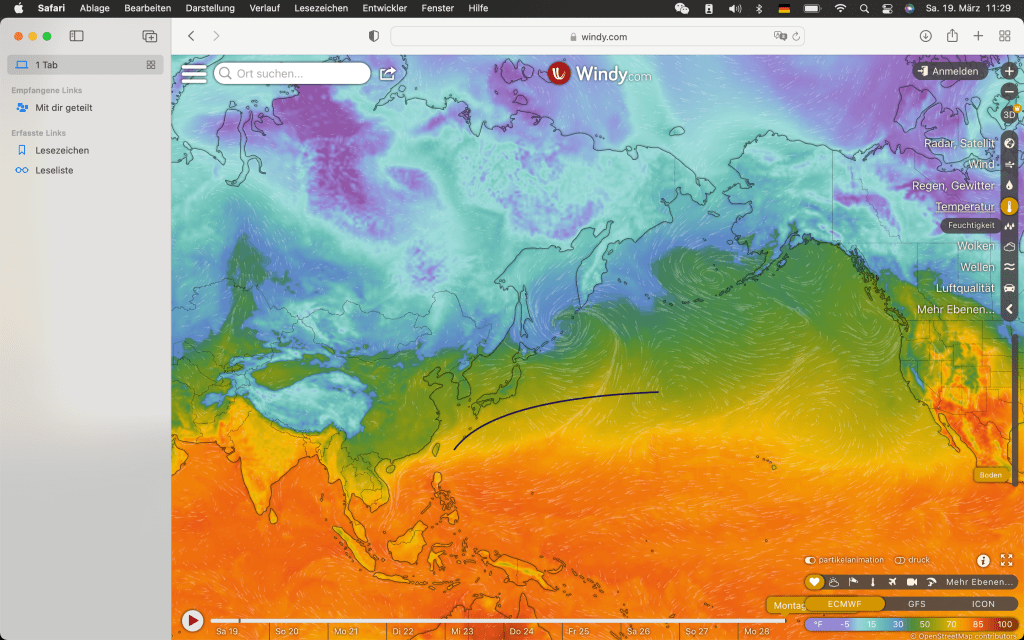Screen dimensions: 1024x640
Task: Click the Anmelden login button
Action: click(951, 71)
